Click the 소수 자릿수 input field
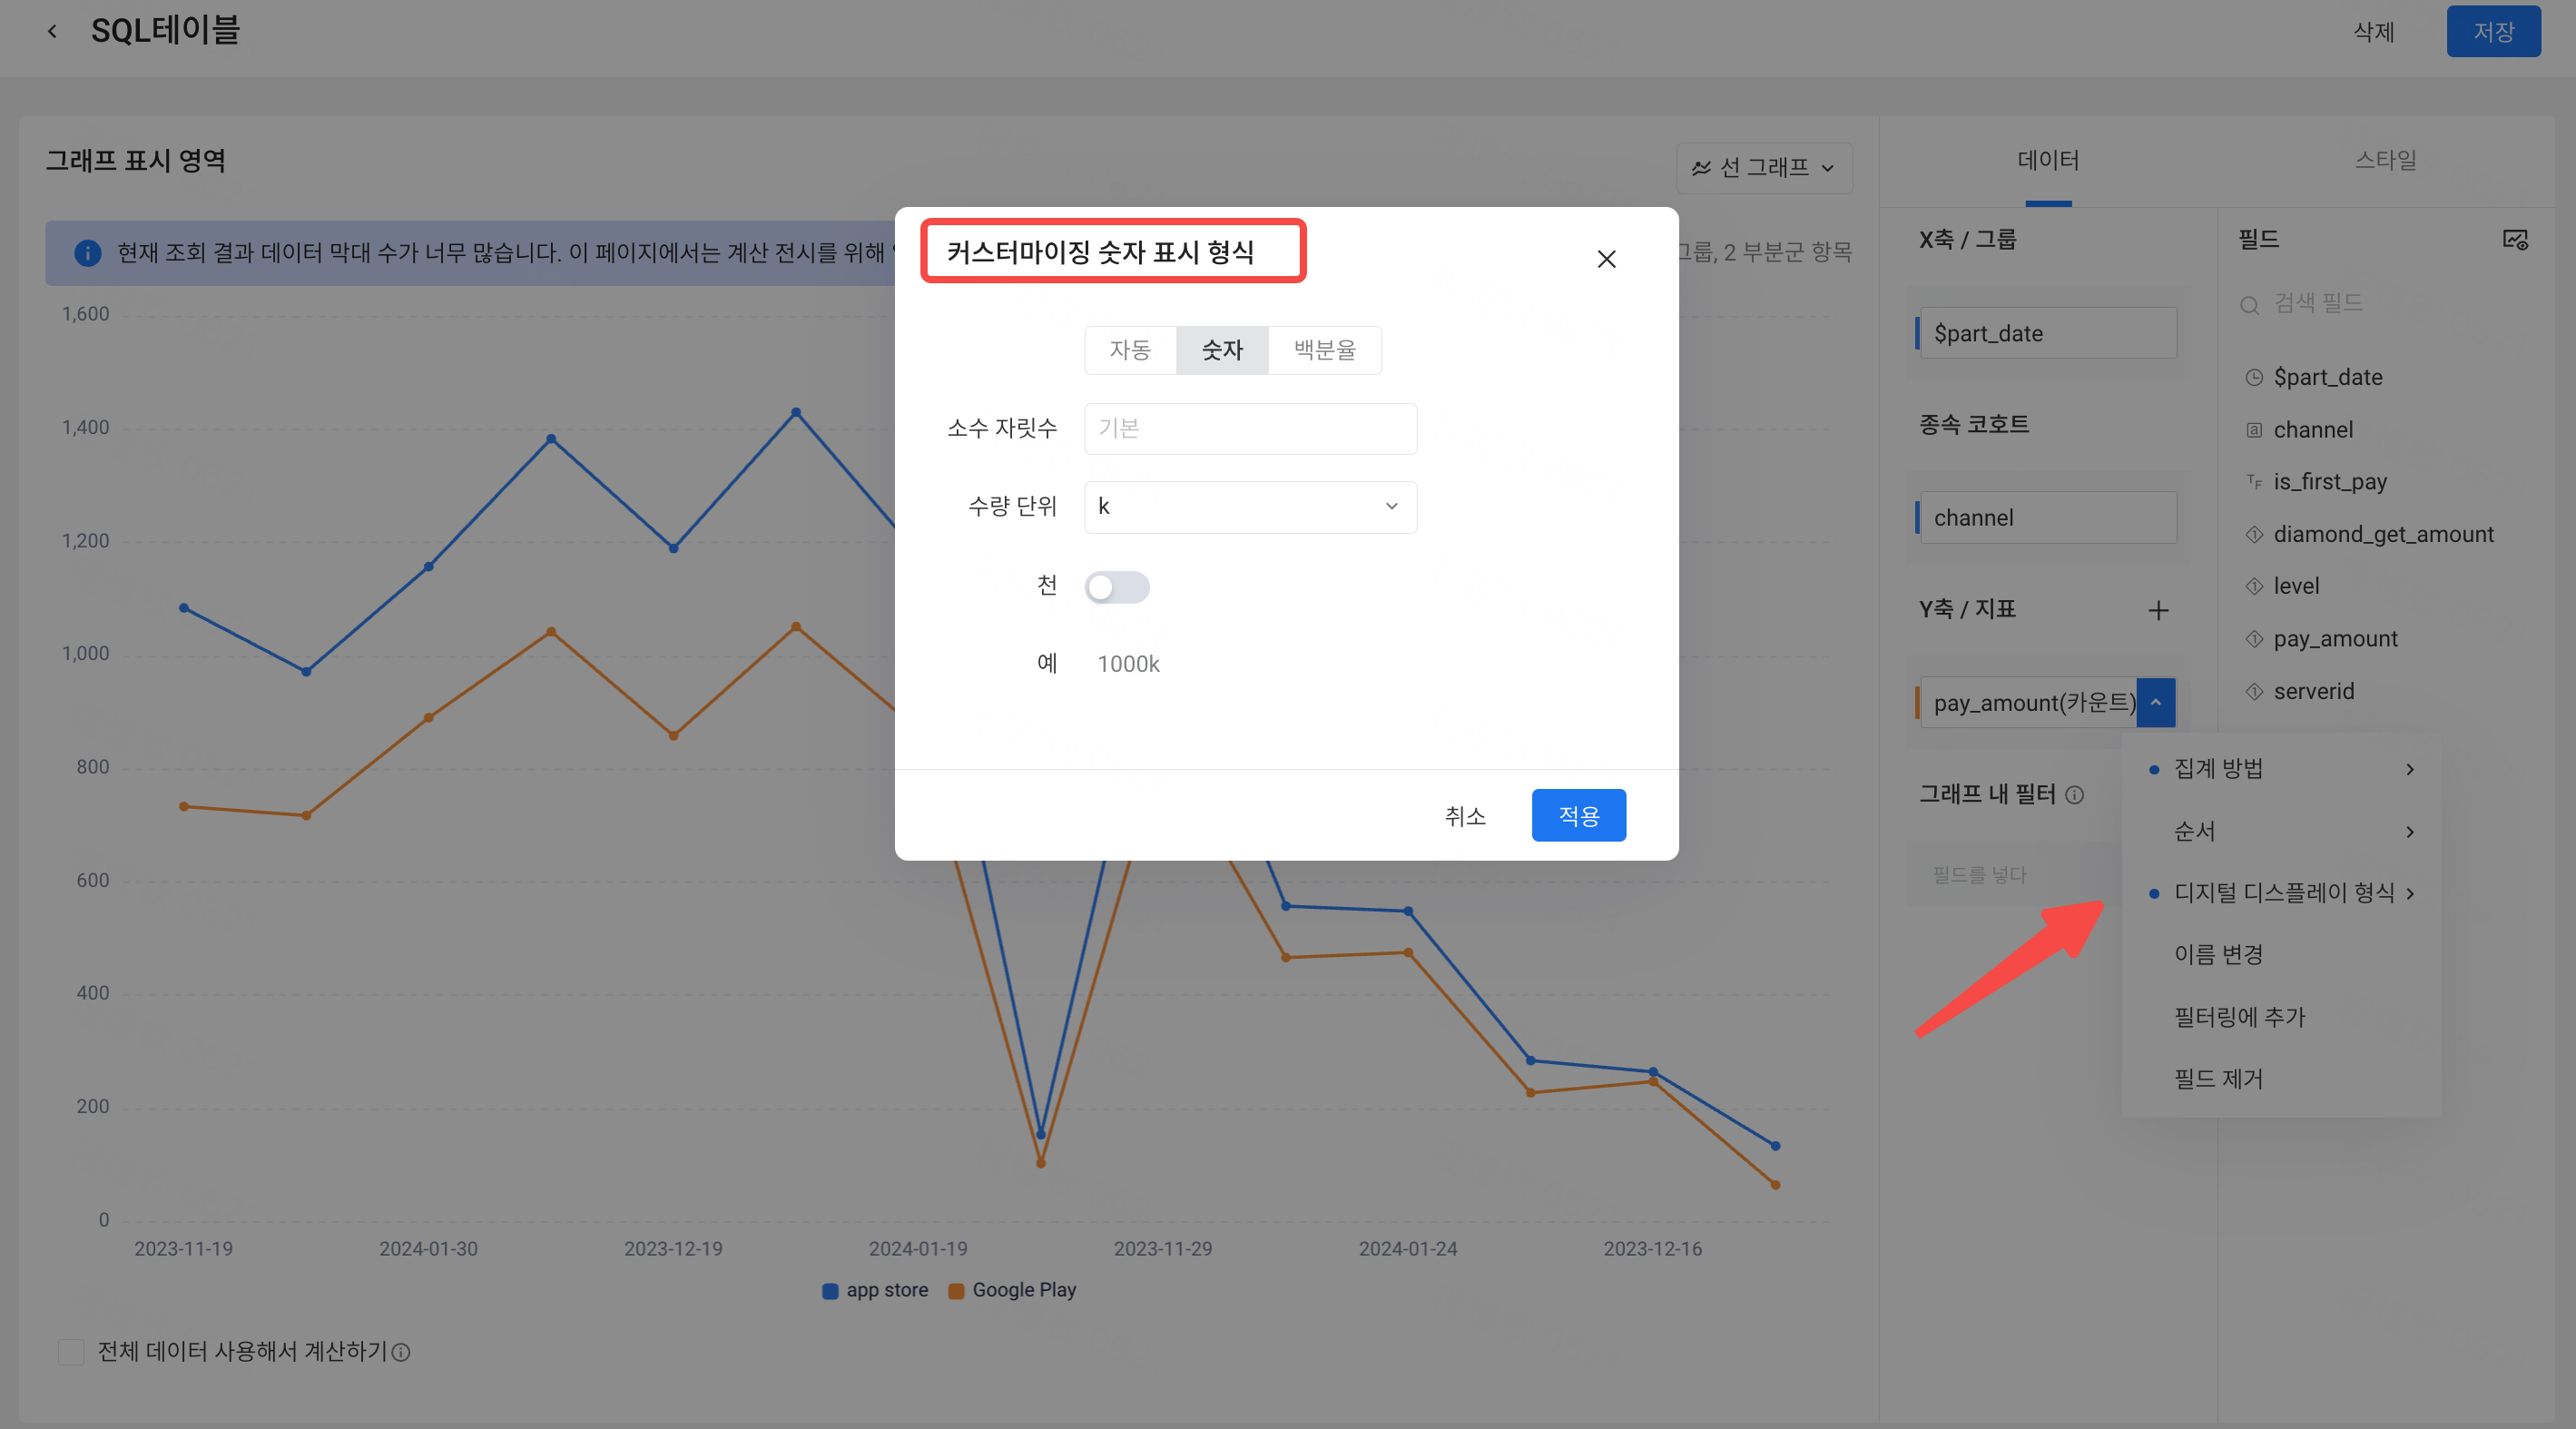Image resolution: width=2576 pixels, height=1429 pixels. [x=1250, y=429]
